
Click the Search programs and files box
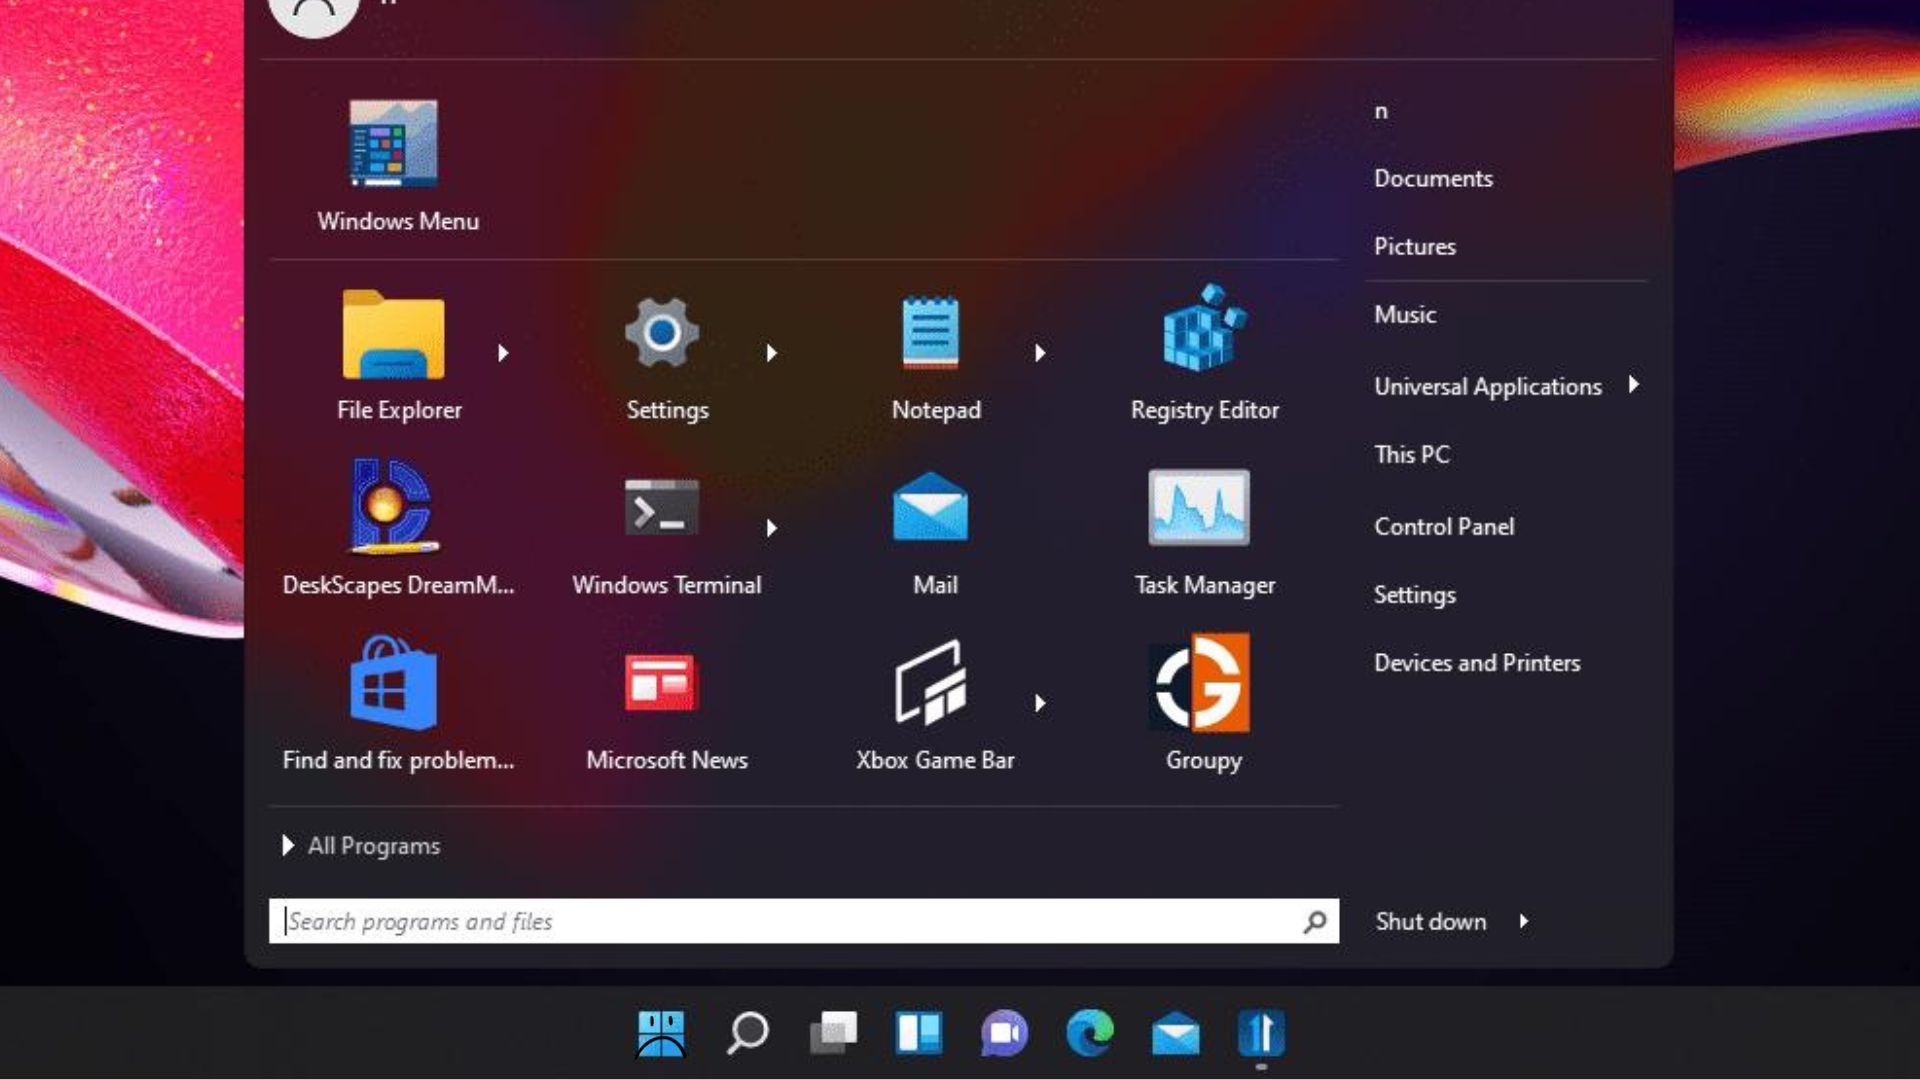tap(790, 921)
